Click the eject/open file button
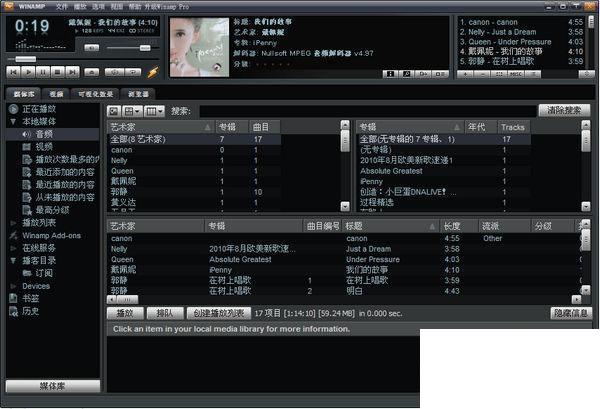The width and height of the screenshot is (600, 409). coord(91,72)
